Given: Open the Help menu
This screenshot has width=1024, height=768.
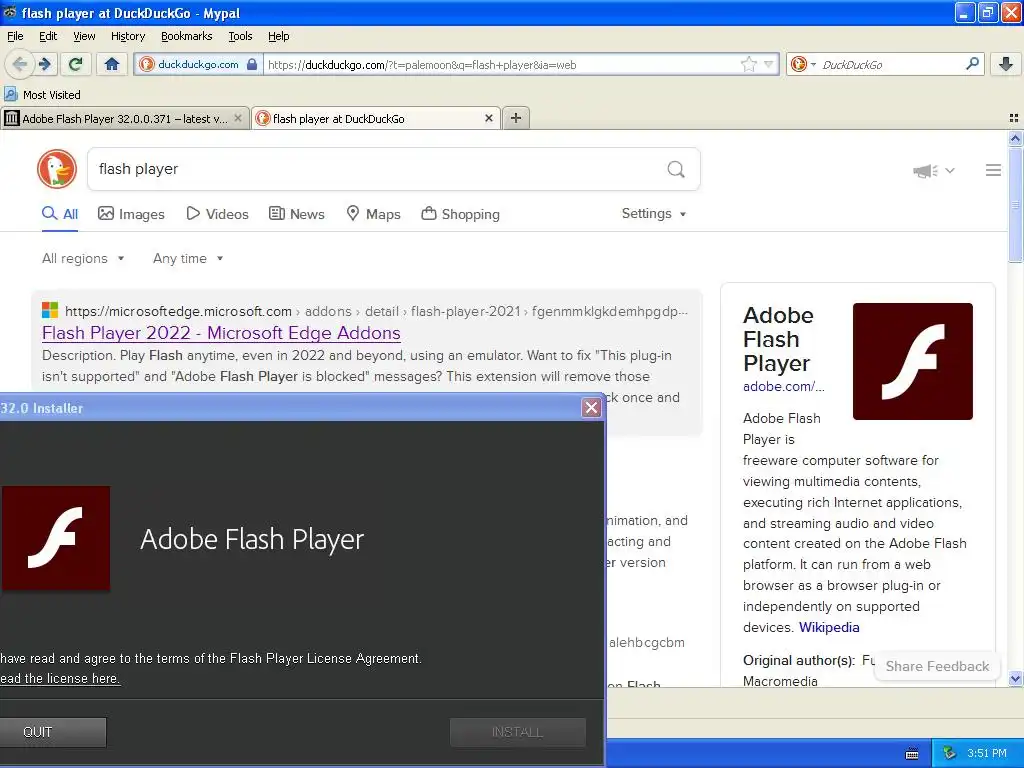Looking at the screenshot, I should click(279, 36).
